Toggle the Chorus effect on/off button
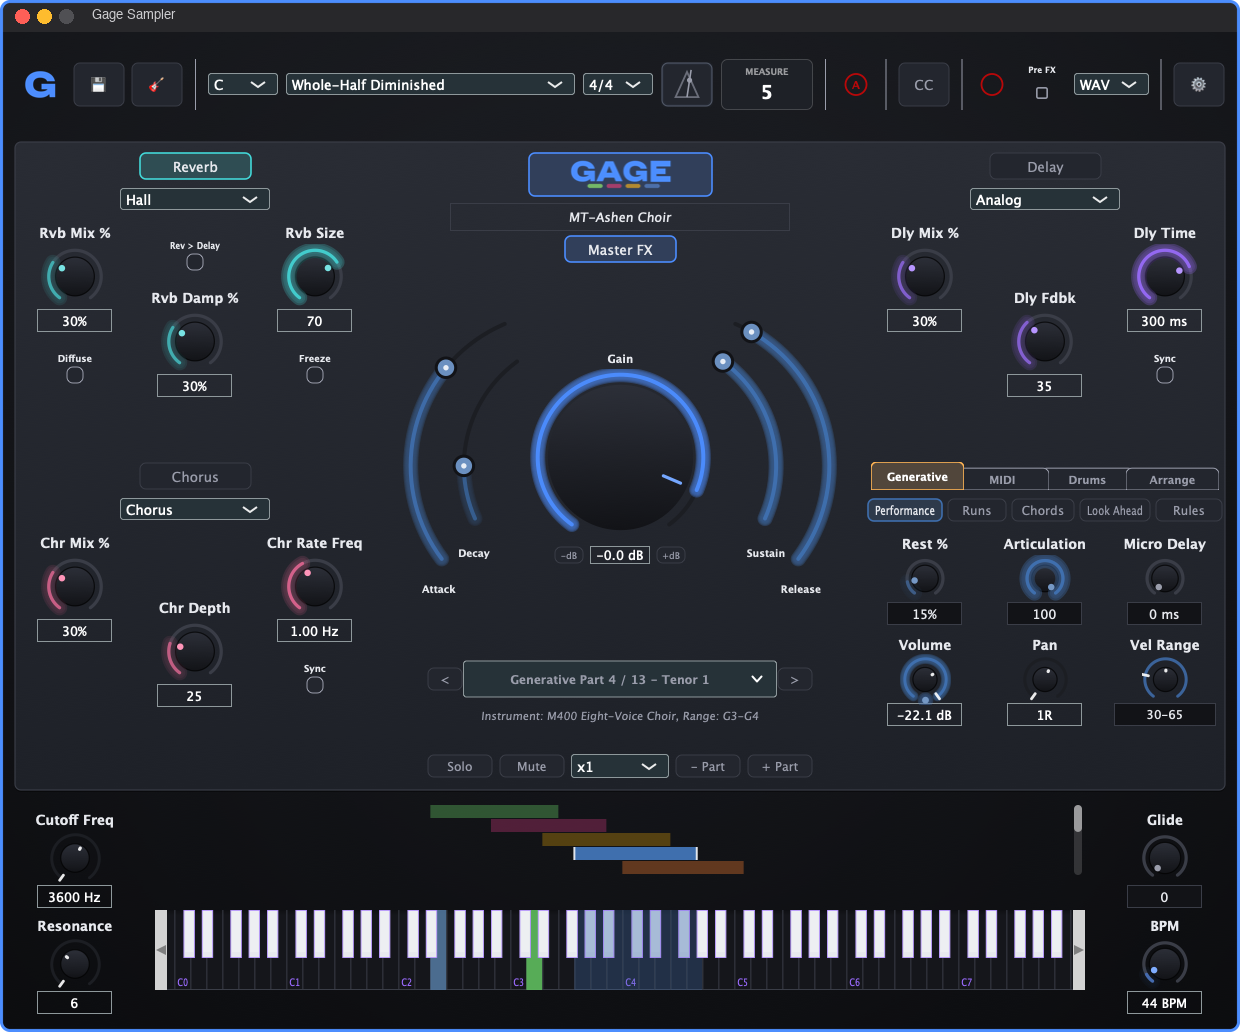Image resolution: width=1240 pixels, height=1032 pixels. (195, 476)
